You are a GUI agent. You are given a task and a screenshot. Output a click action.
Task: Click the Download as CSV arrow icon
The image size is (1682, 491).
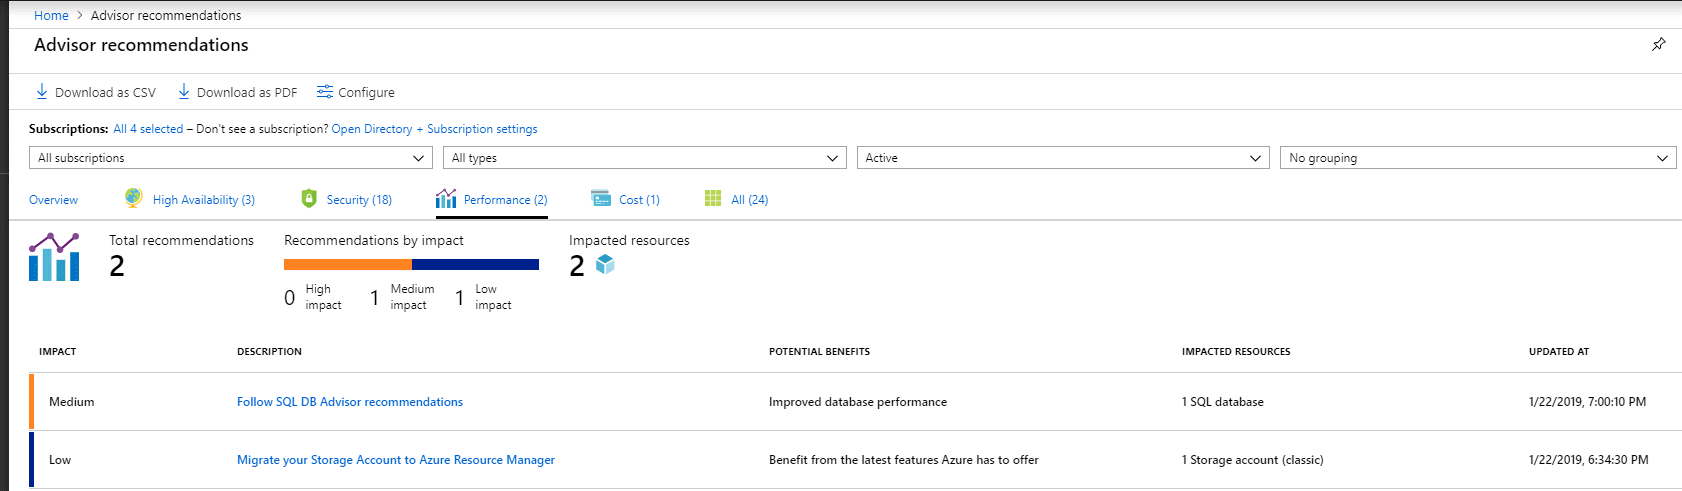point(42,91)
